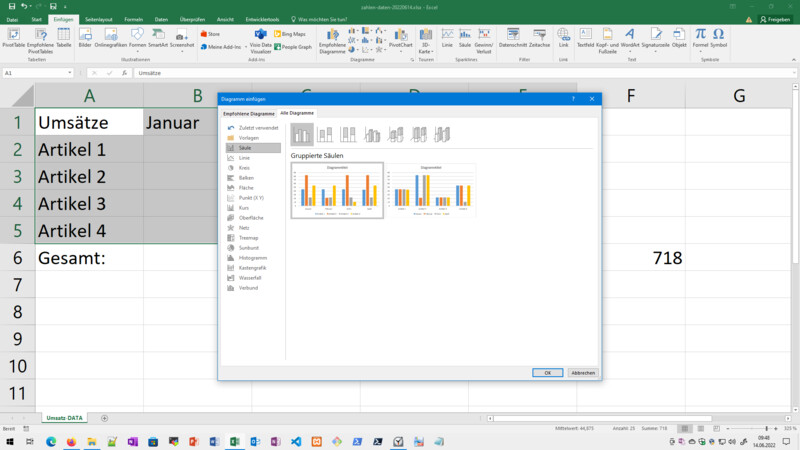Image resolution: width=800 pixels, height=450 pixels.
Task: Open the Formel equation dropdown
Action: 700,39
